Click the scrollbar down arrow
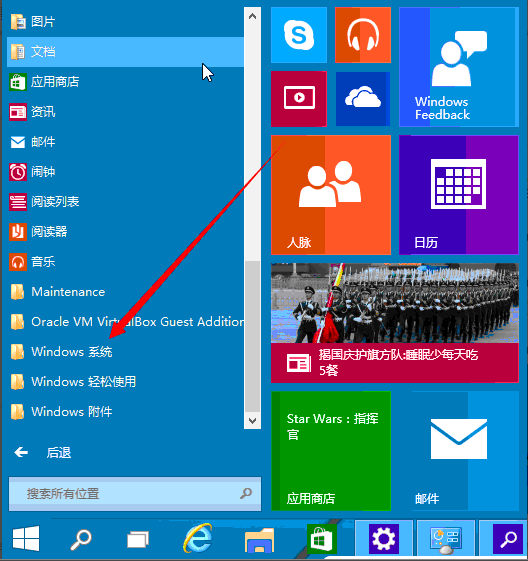 point(252,420)
